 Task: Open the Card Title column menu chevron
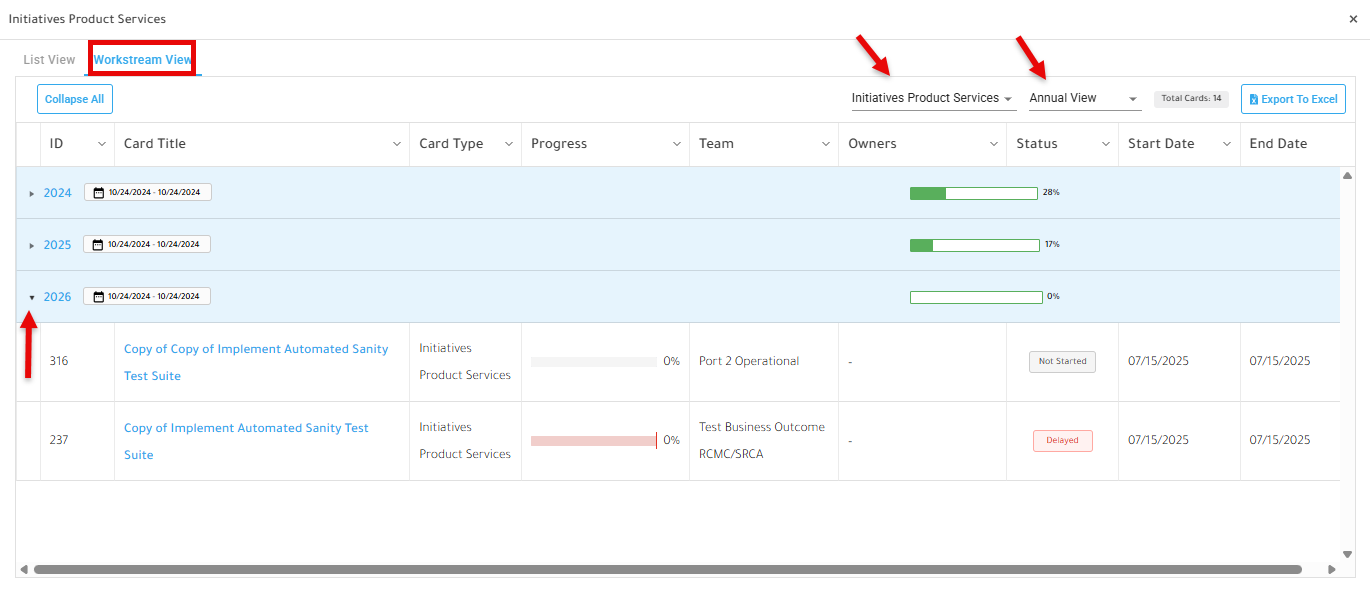tap(396, 144)
